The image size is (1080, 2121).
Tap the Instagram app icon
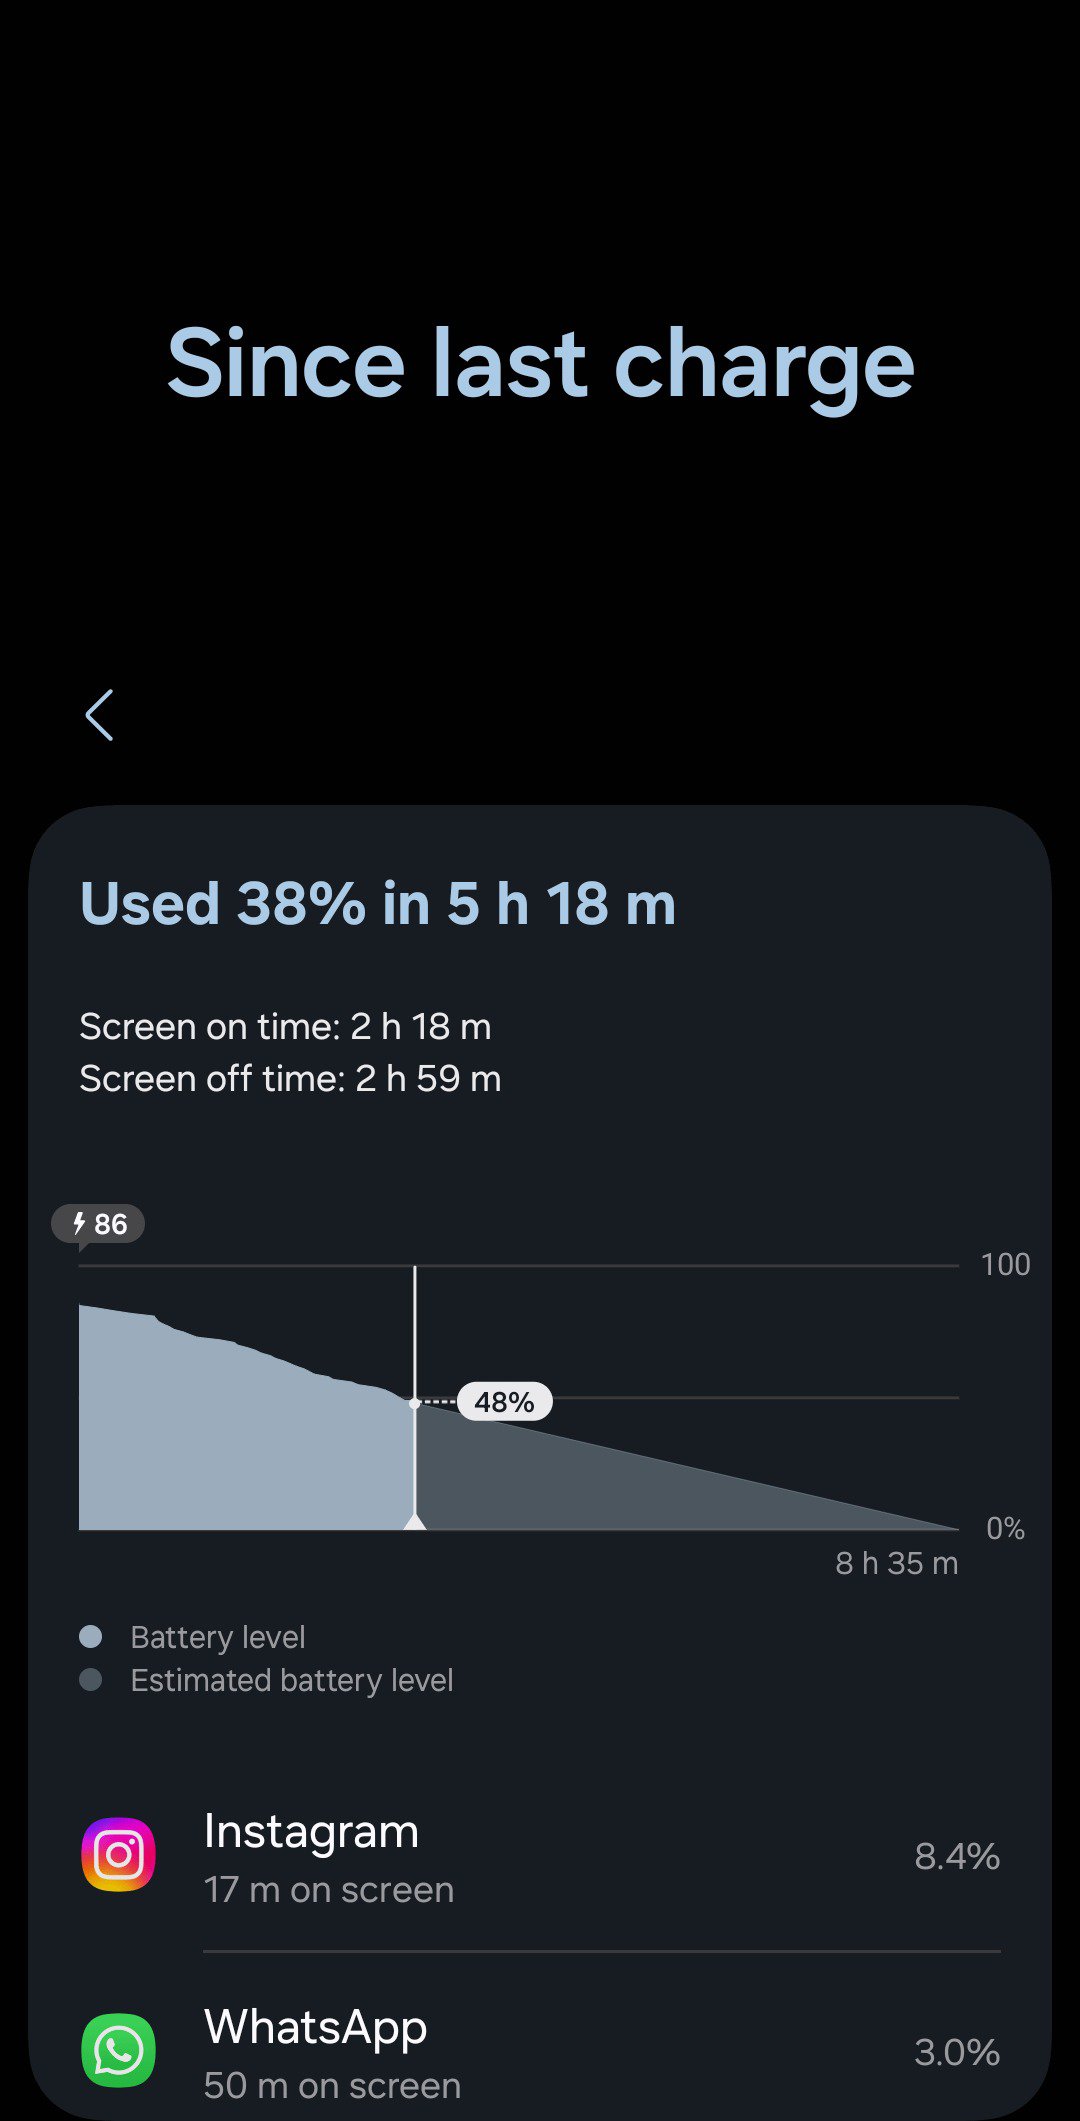[x=118, y=1855]
